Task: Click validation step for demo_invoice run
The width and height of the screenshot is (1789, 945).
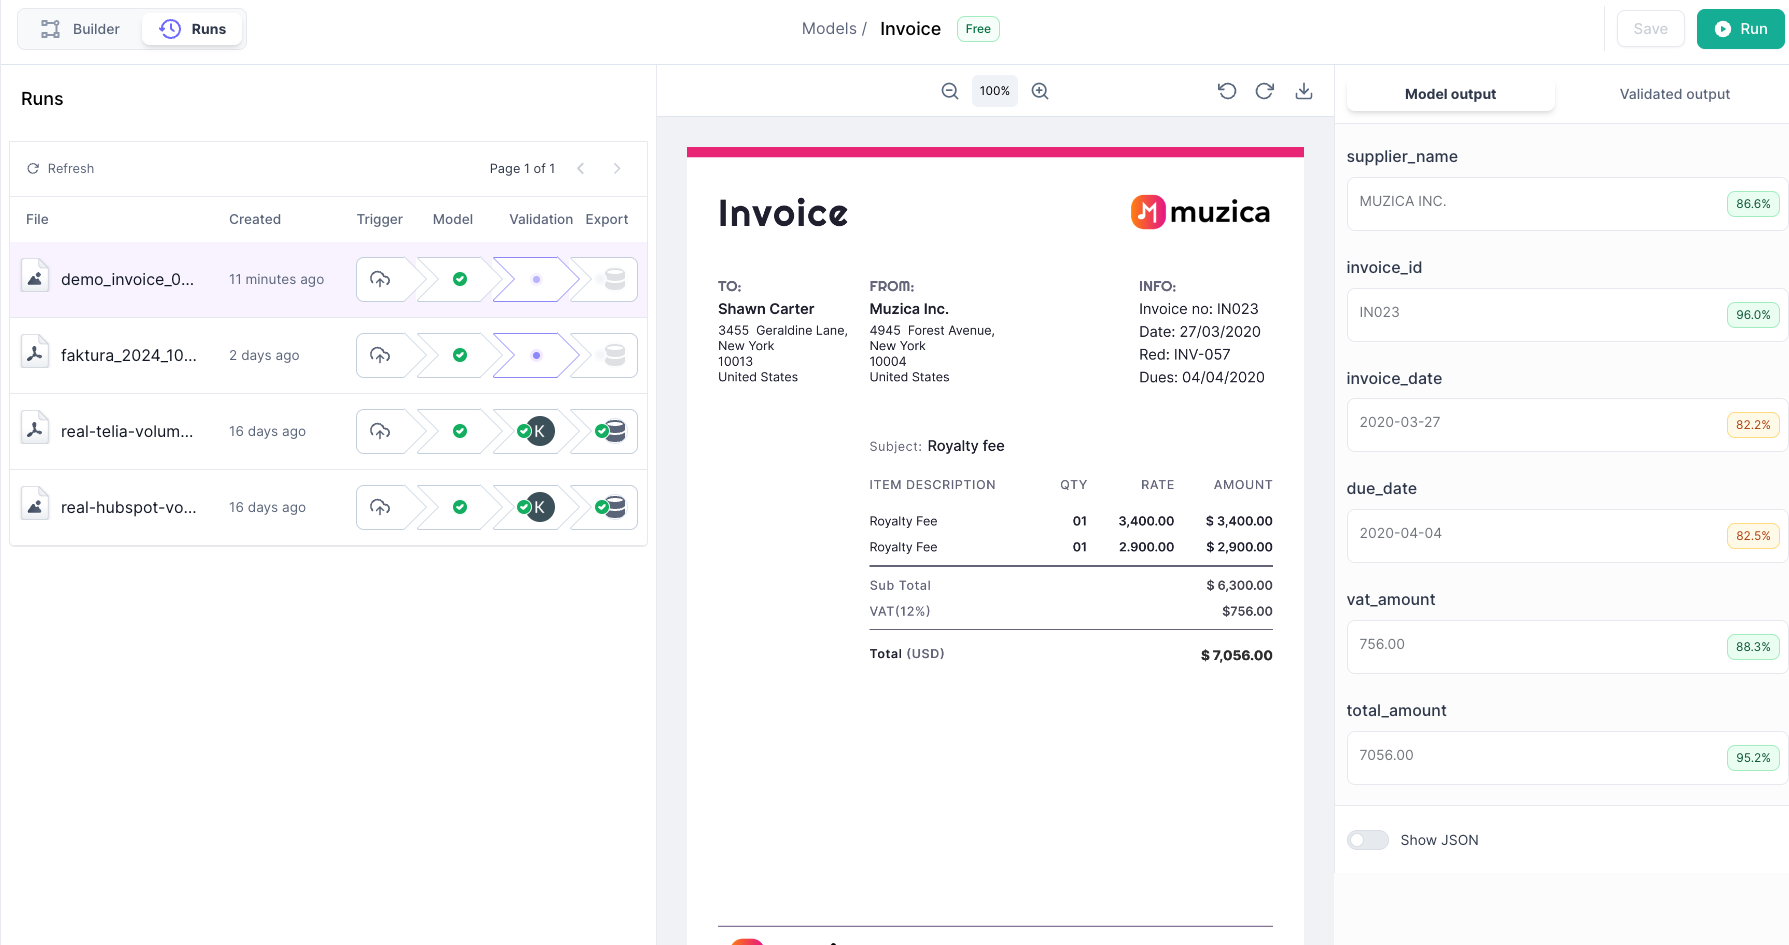Action: pos(537,280)
